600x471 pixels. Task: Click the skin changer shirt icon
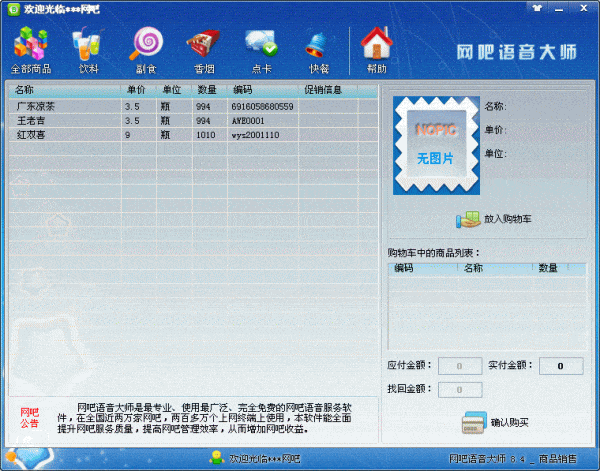(539, 7)
